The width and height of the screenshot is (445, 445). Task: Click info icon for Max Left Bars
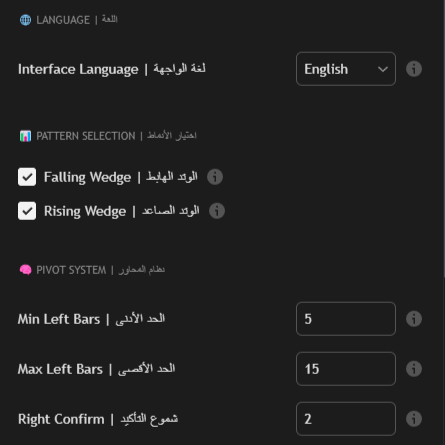414,369
